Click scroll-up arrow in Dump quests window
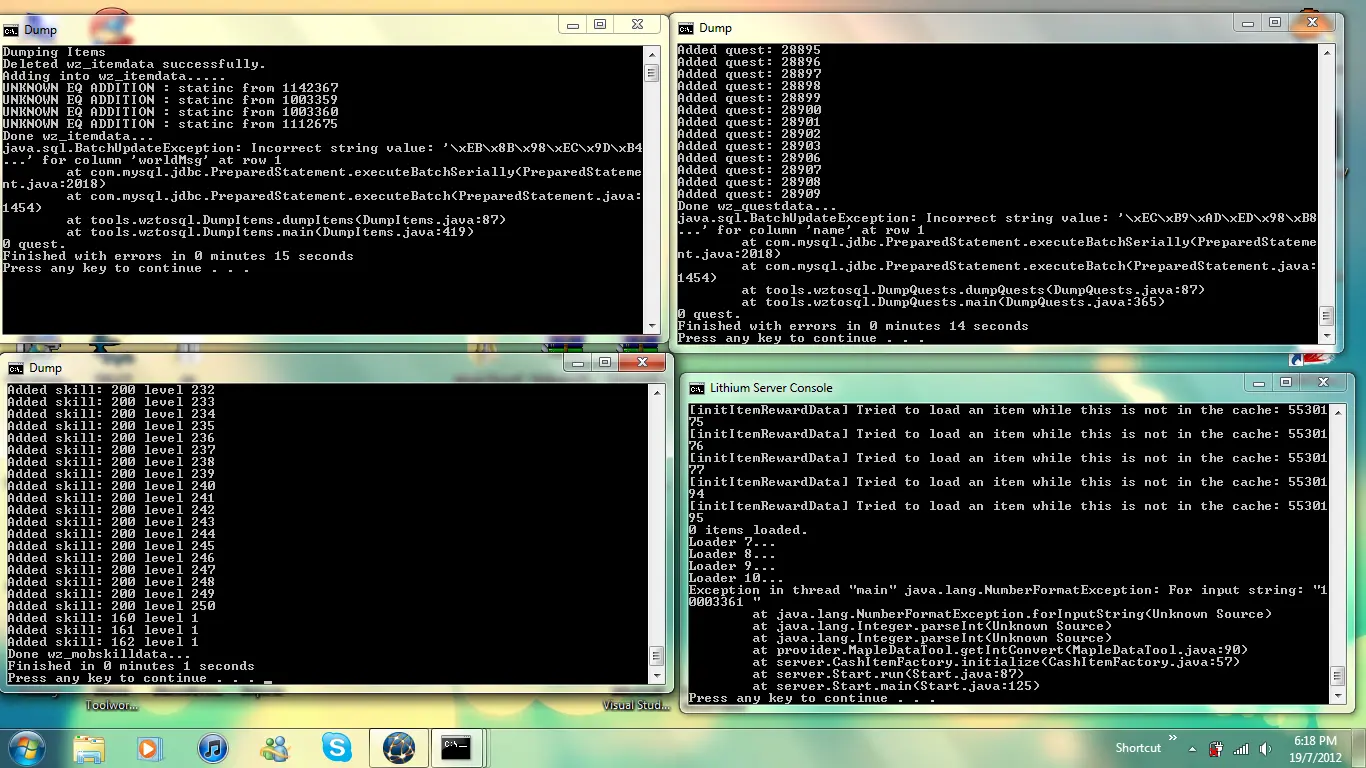Screen dimensions: 1366x768 [1326, 51]
